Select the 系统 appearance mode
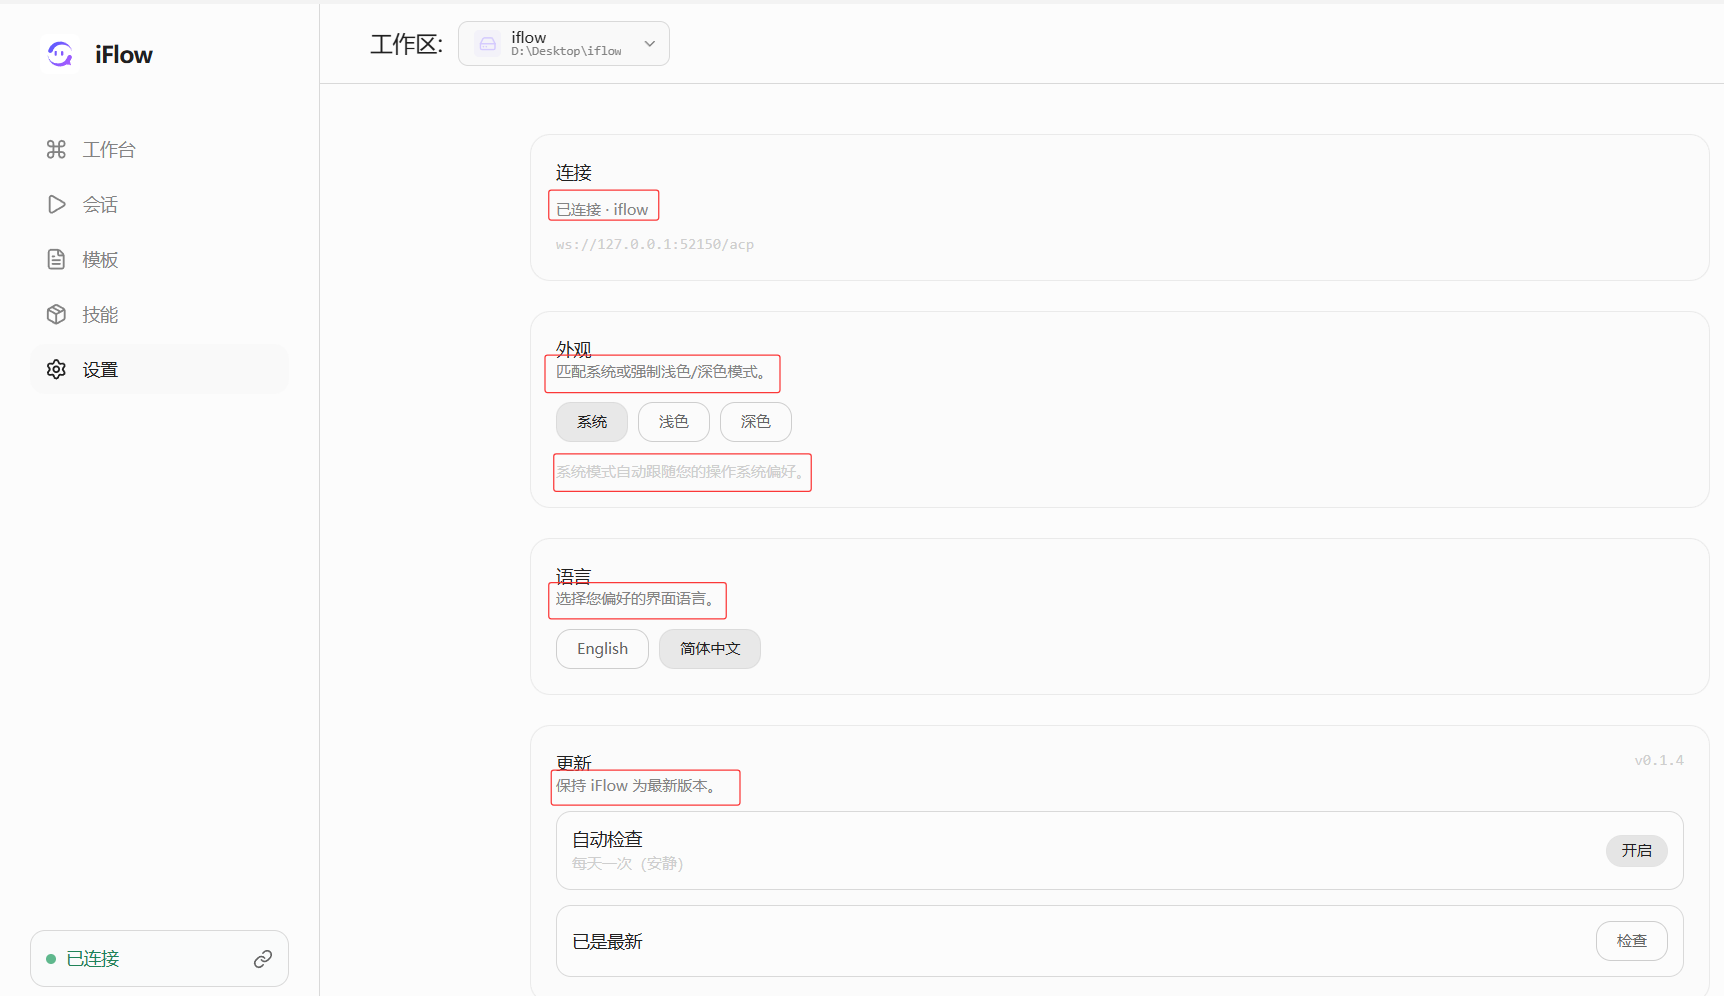Viewport: 1724px width, 996px height. [592, 422]
